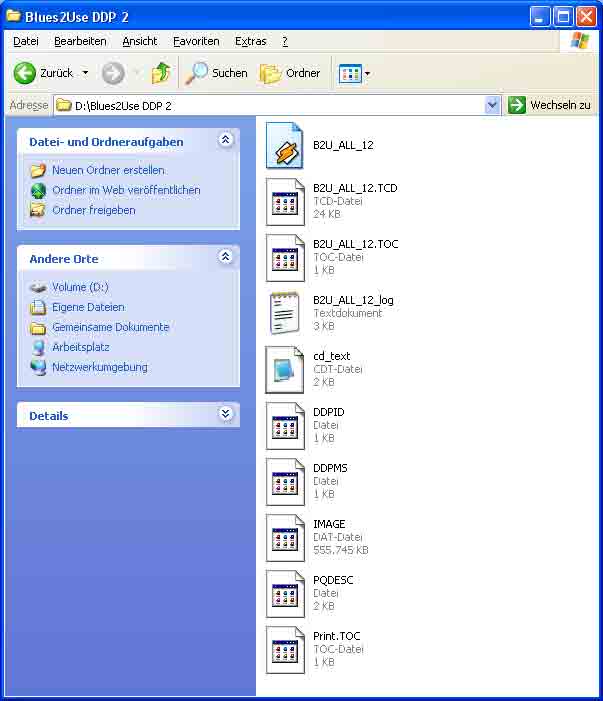
Task: Open the Datei menu
Action: (25, 41)
